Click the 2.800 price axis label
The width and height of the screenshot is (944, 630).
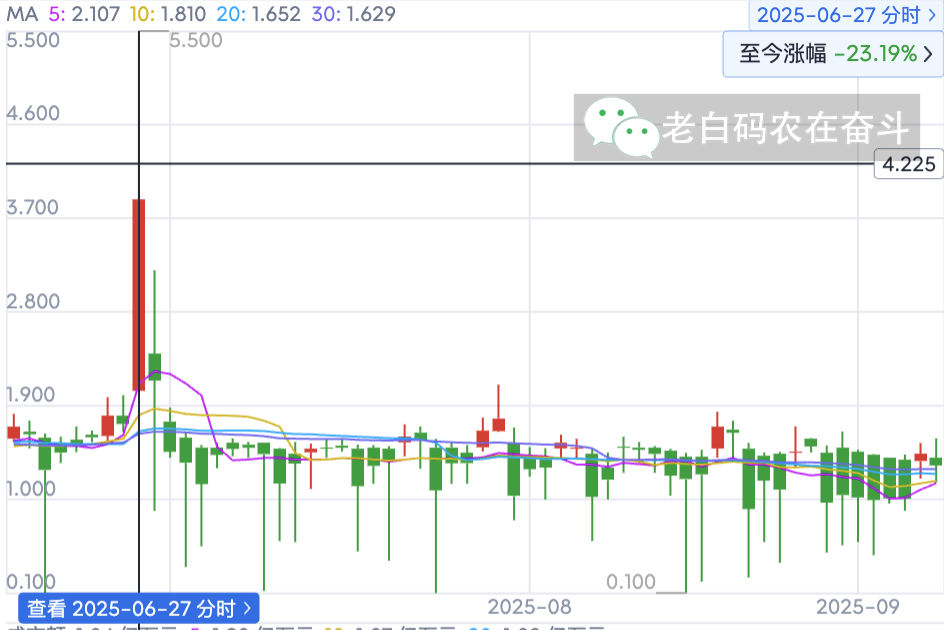[x=33, y=301]
